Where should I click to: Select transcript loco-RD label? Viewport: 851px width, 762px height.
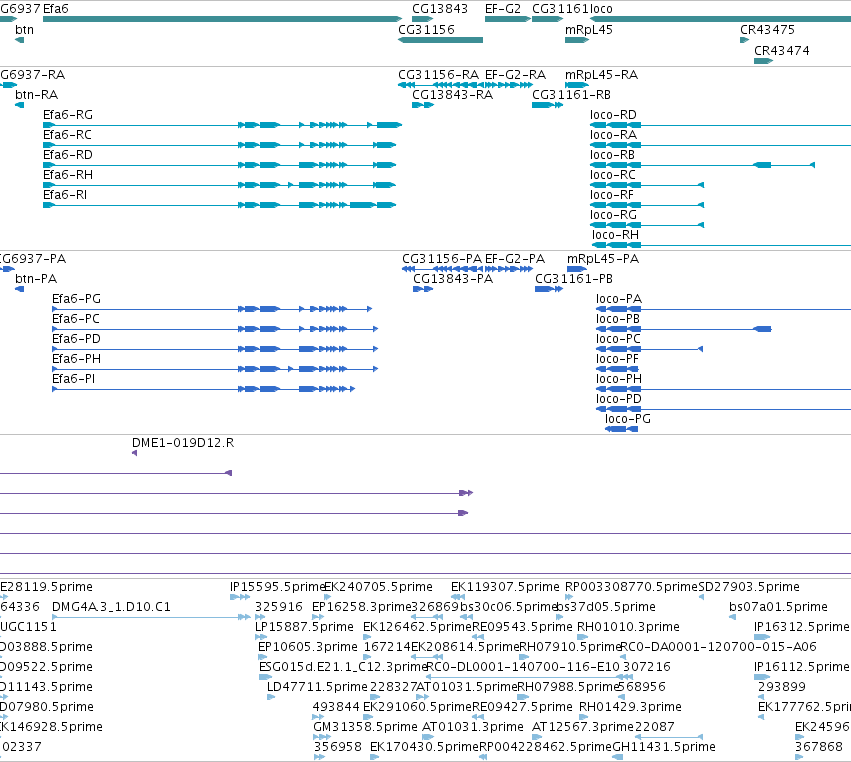613,115
